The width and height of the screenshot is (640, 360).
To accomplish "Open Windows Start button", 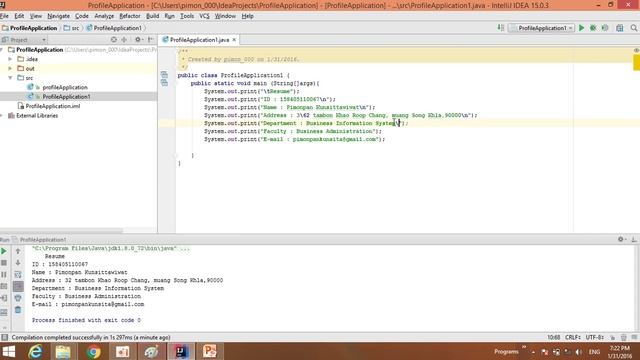I will click(8, 351).
